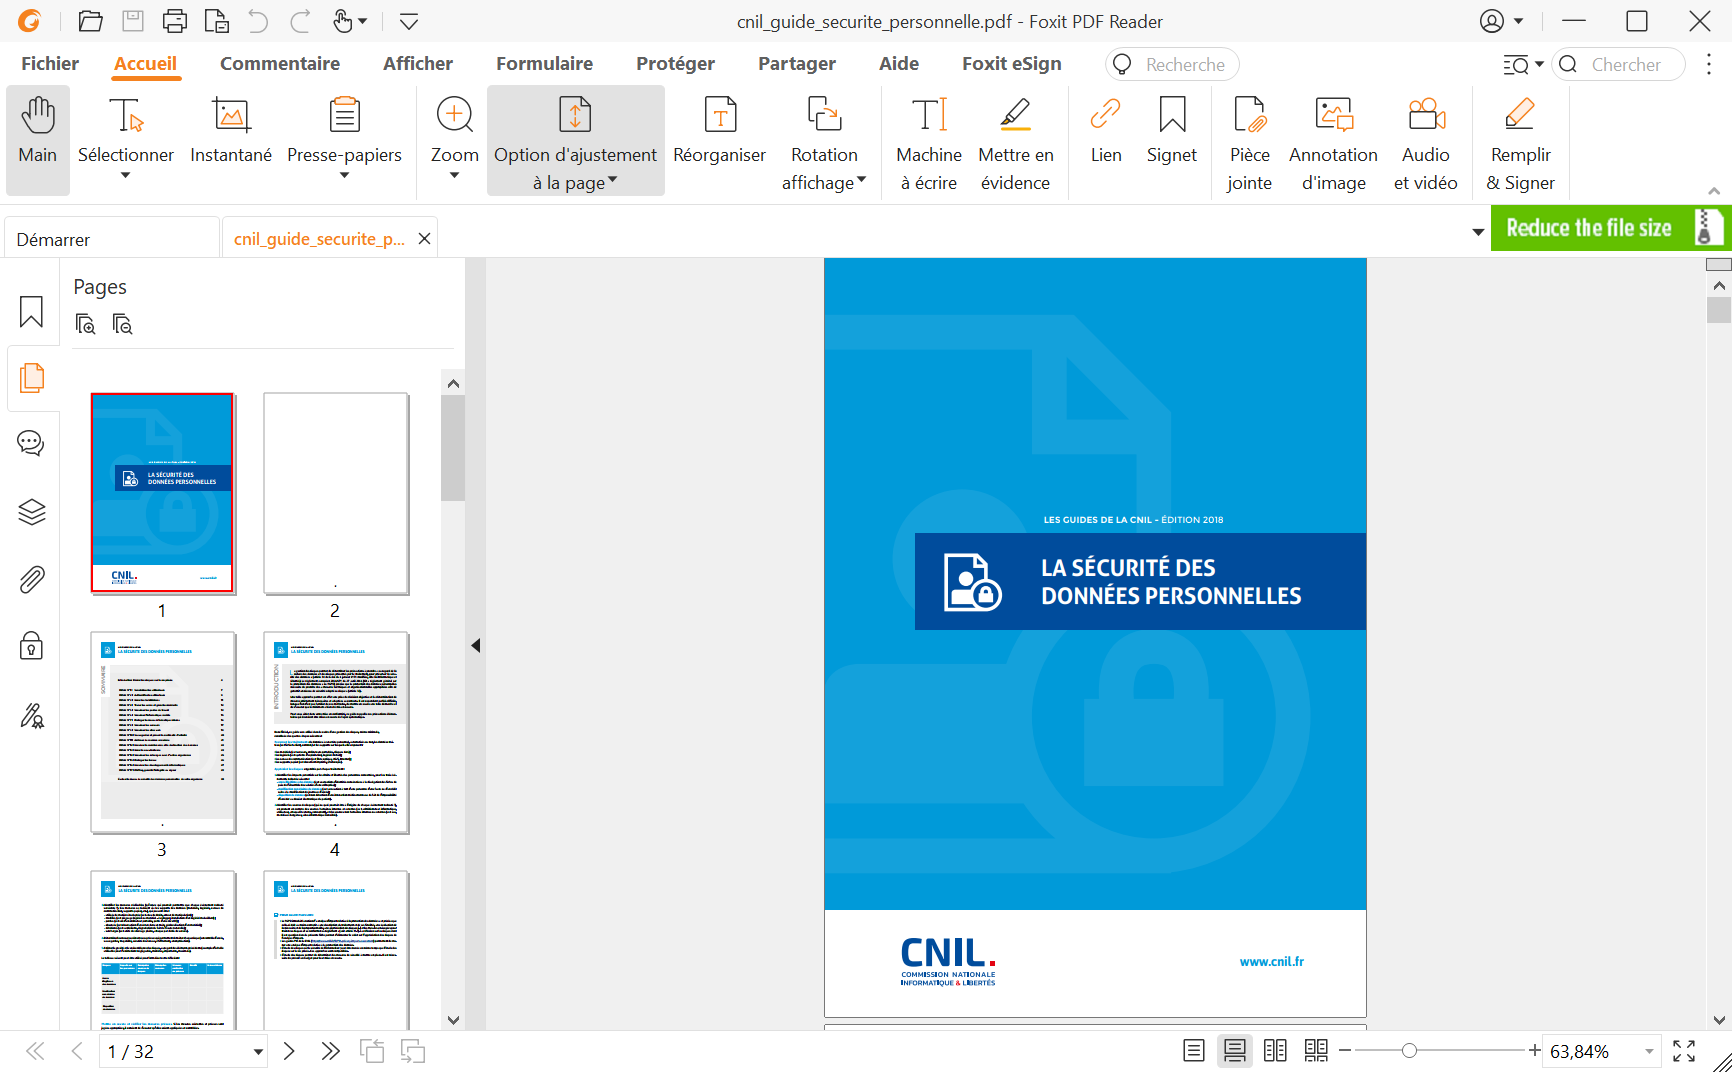Go to the next page arrow

click(289, 1051)
